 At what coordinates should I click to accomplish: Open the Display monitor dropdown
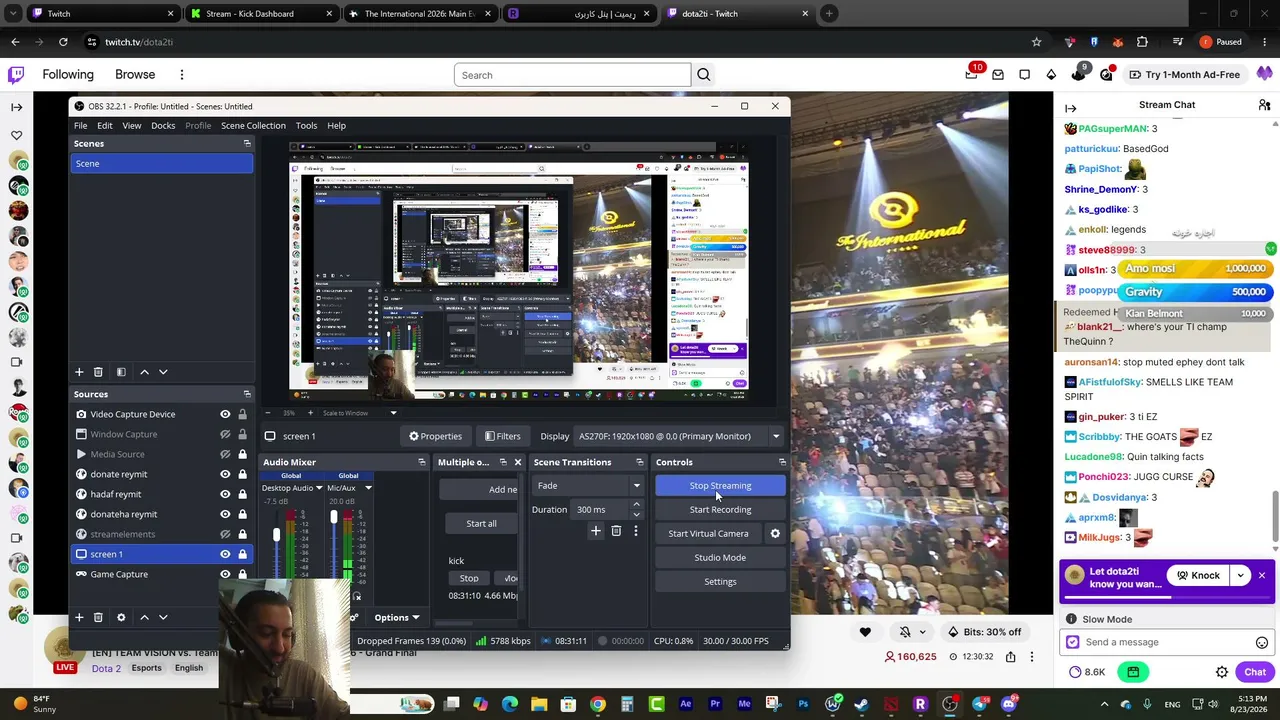[x=679, y=436]
